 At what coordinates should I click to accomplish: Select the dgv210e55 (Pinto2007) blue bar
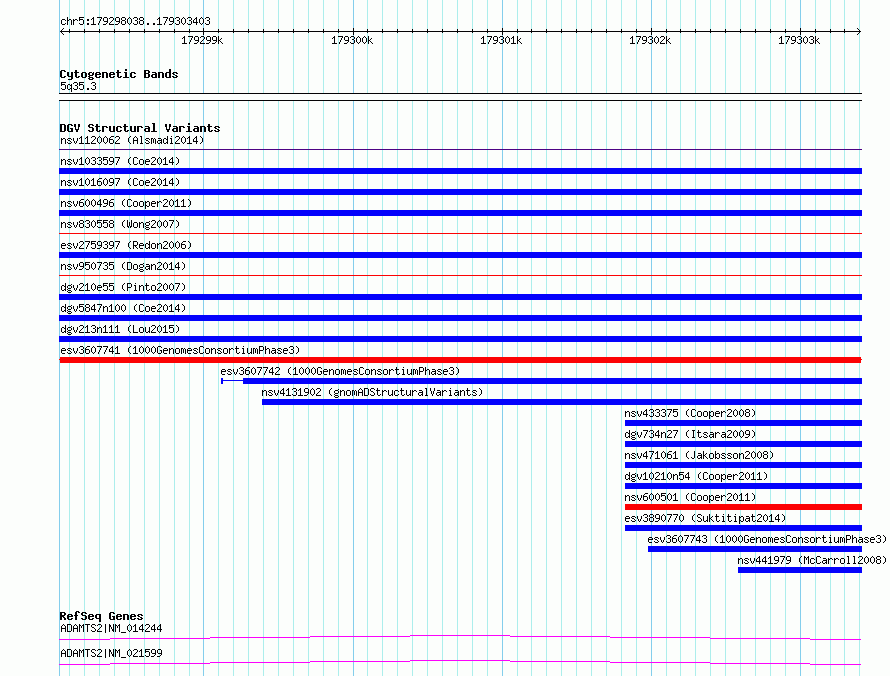[460, 297]
